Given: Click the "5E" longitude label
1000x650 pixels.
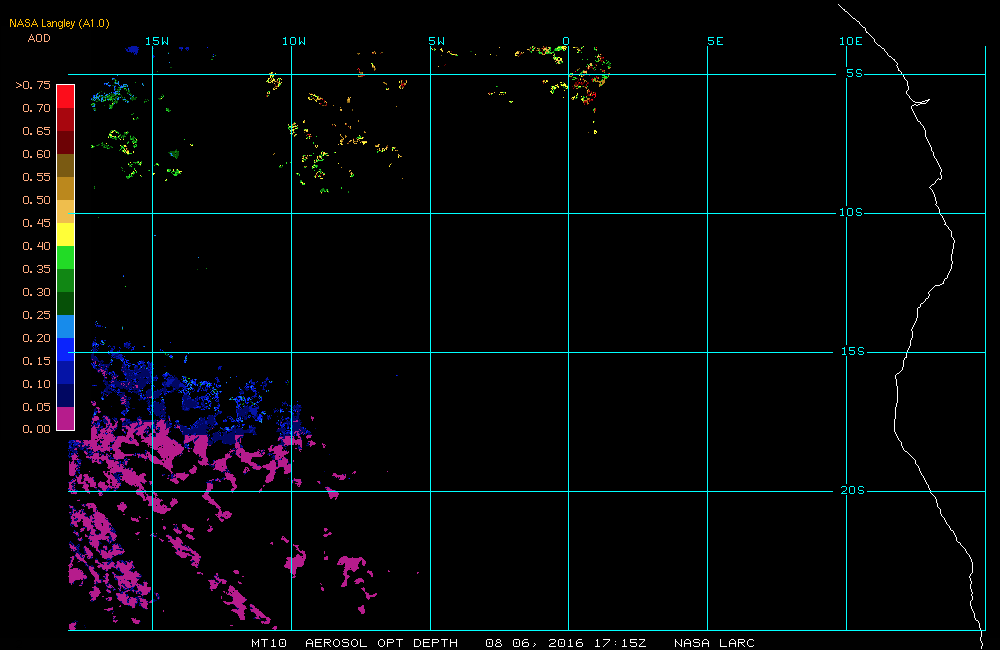Looking at the screenshot, I should [x=716, y=41].
